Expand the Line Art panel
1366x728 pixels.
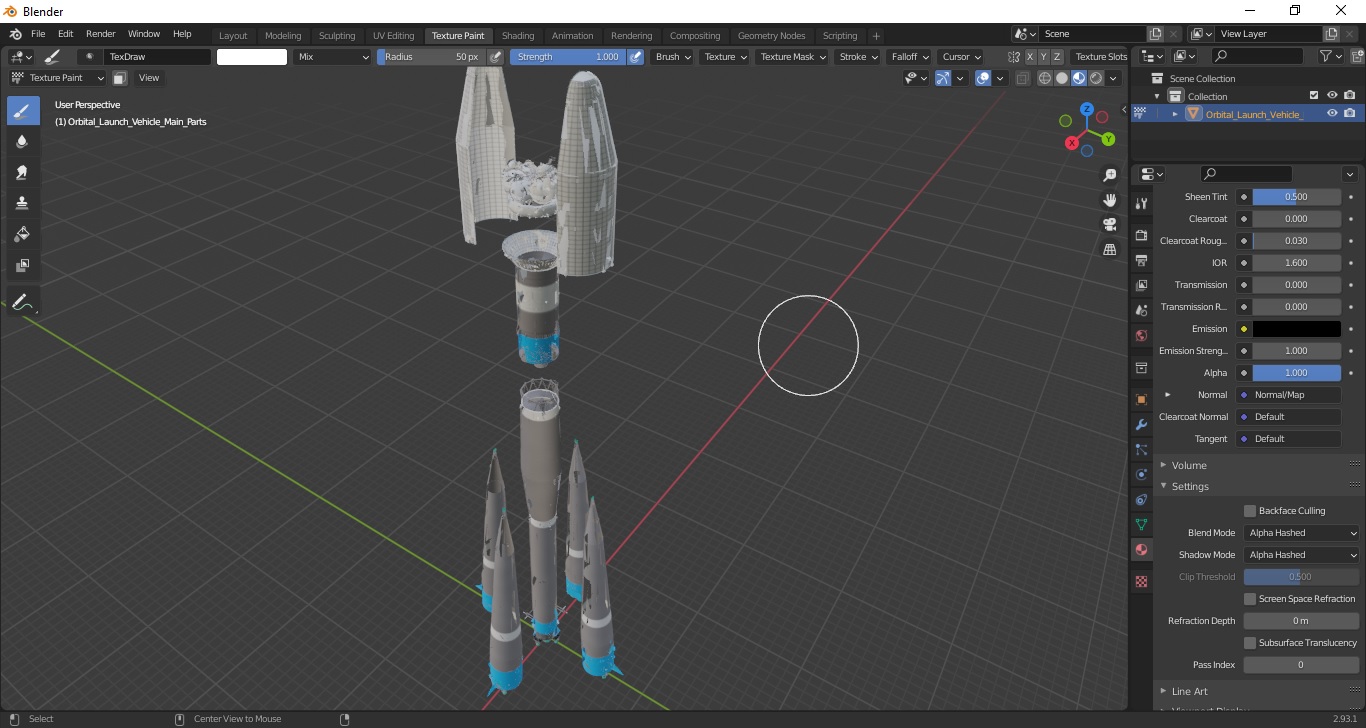click(1189, 691)
